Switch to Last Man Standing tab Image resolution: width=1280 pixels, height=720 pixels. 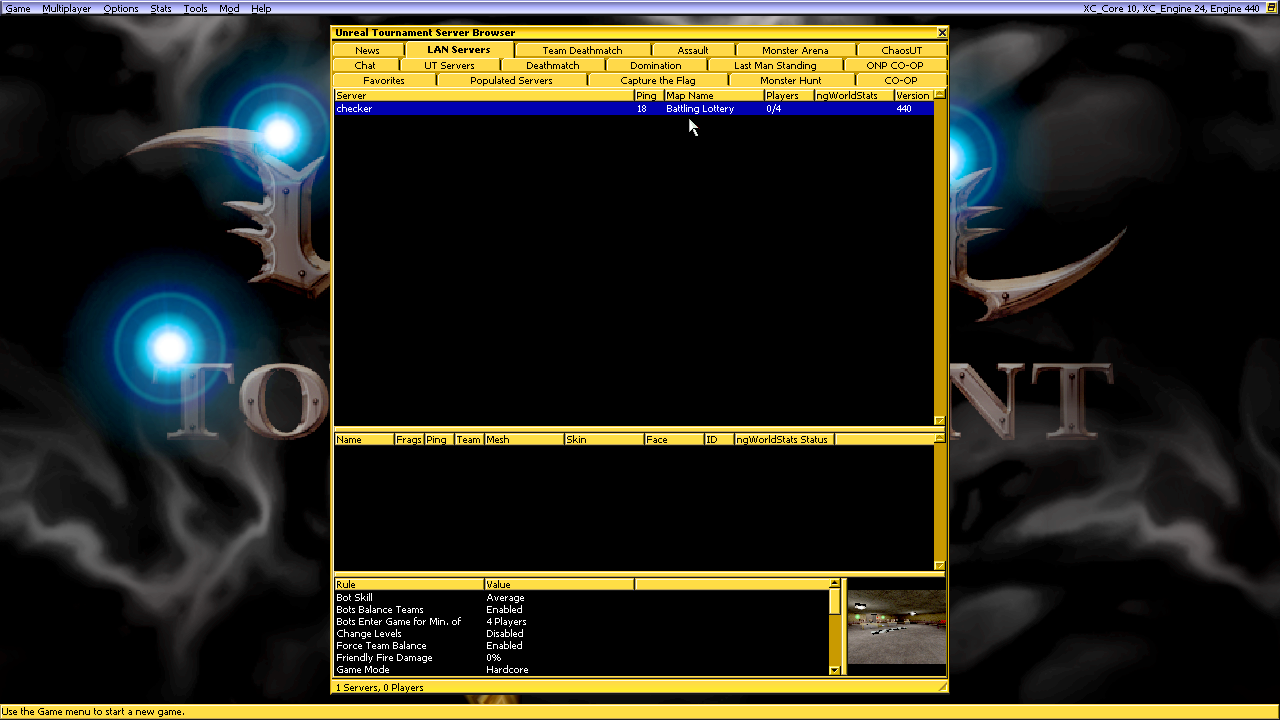tap(775, 65)
